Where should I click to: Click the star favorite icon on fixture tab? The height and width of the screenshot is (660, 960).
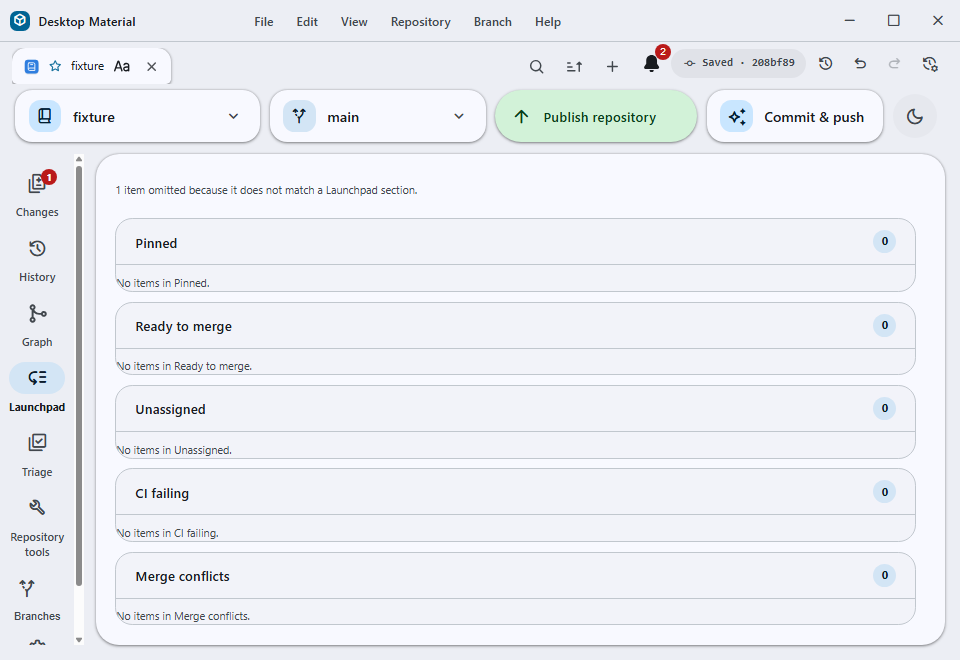(55, 66)
